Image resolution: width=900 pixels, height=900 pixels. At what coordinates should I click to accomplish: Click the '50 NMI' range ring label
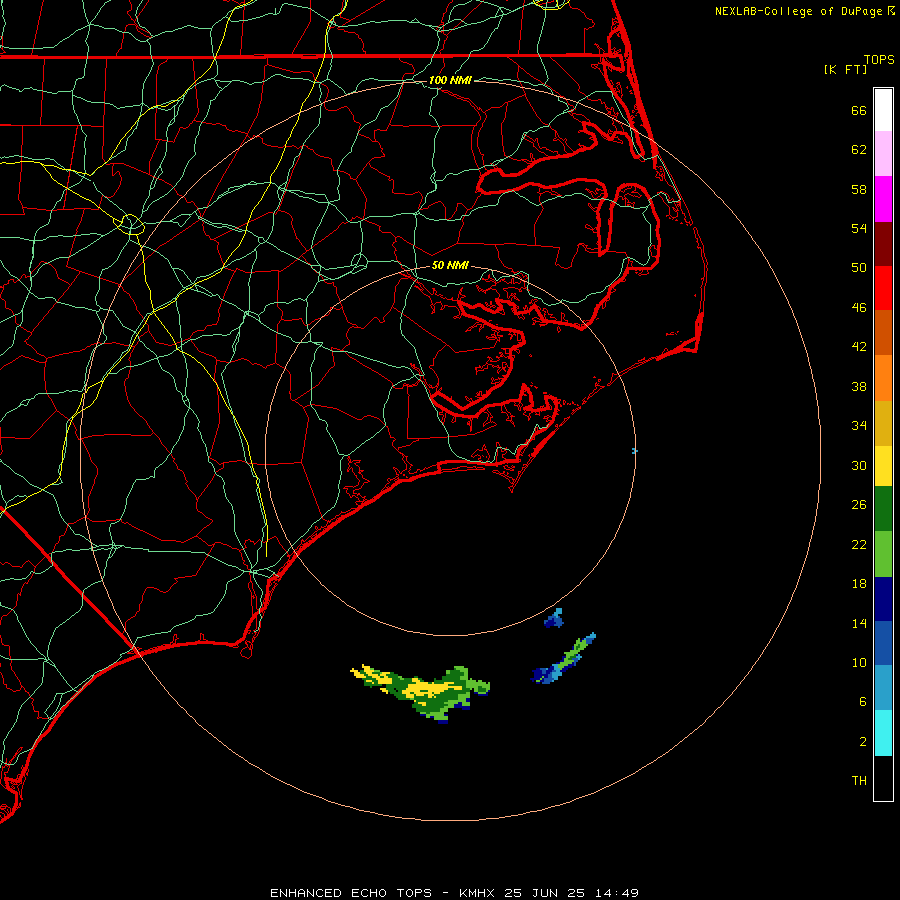(x=450, y=265)
